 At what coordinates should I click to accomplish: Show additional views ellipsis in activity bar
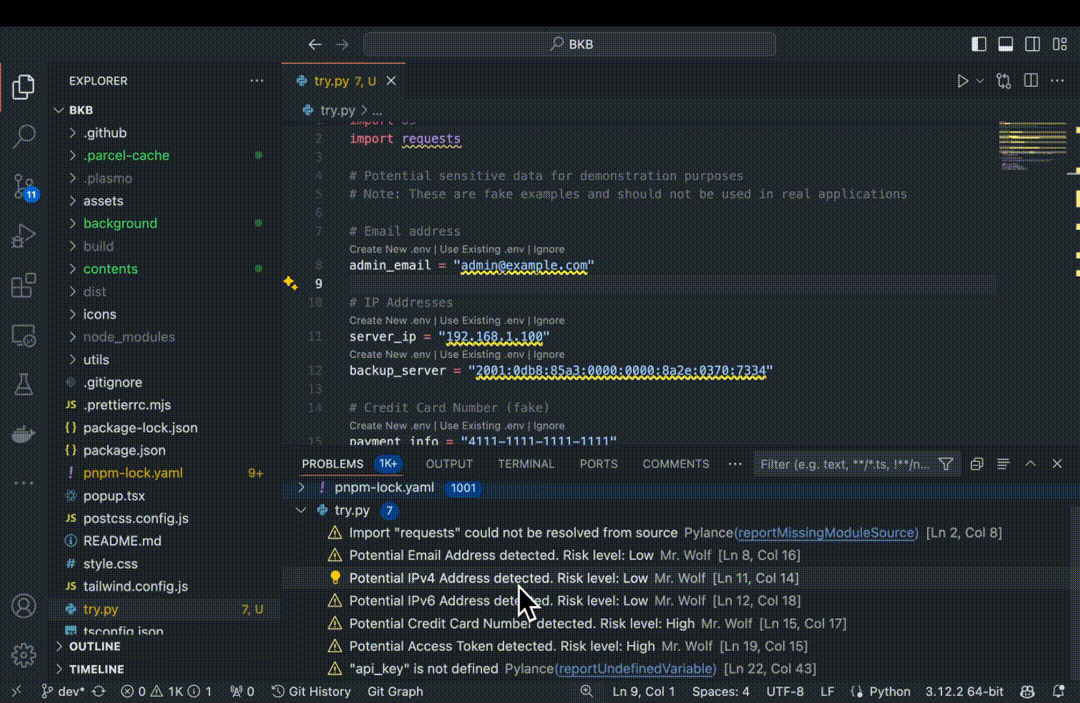tap(23, 483)
